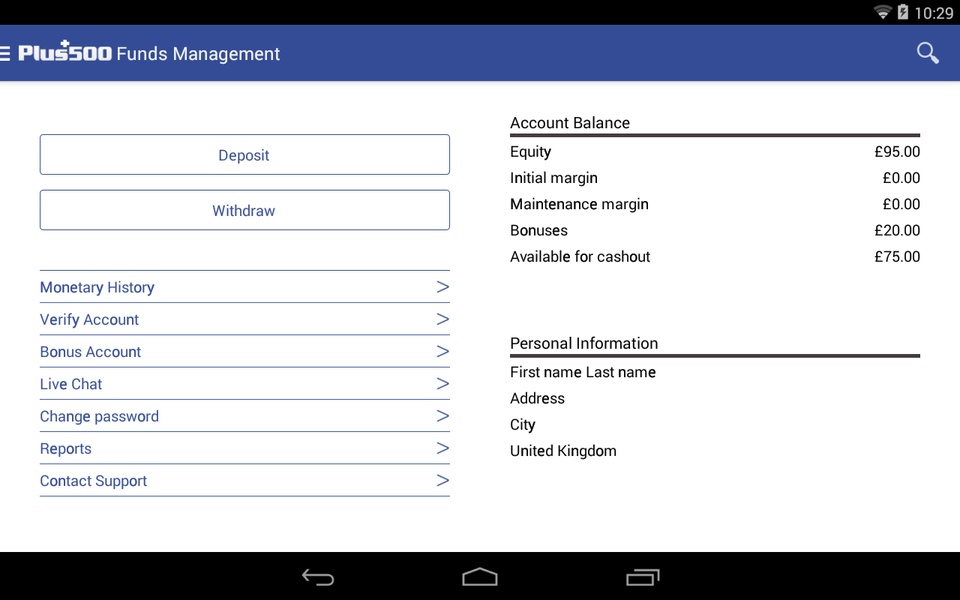Image resolution: width=960 pixels, height=600 pixels.
Task: Open Verify Account
Action: click(245, 320)
